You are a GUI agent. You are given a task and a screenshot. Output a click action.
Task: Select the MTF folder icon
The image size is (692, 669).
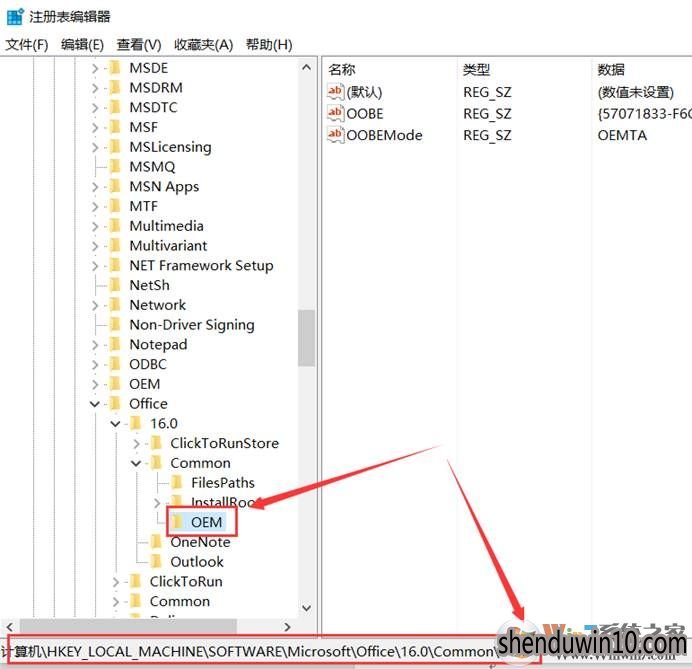(x=115, y=206)
